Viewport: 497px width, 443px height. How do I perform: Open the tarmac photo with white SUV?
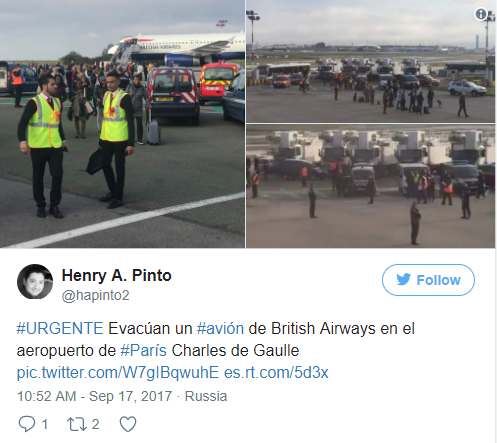(x=370, y=61)
